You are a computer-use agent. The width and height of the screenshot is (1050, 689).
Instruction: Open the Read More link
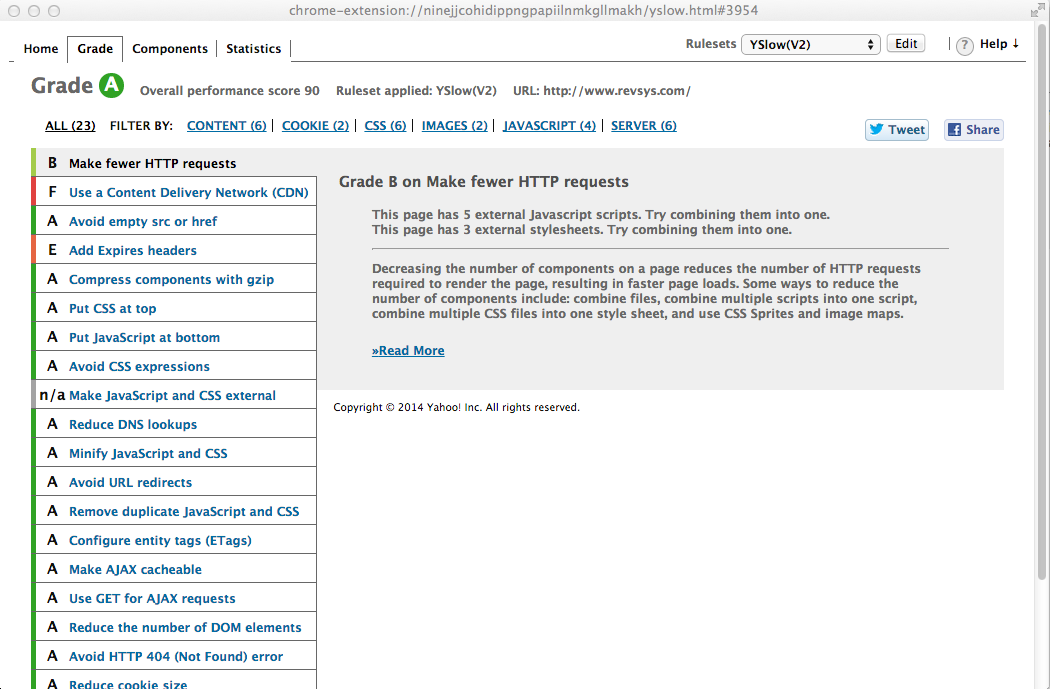click(x=408, y=350)
